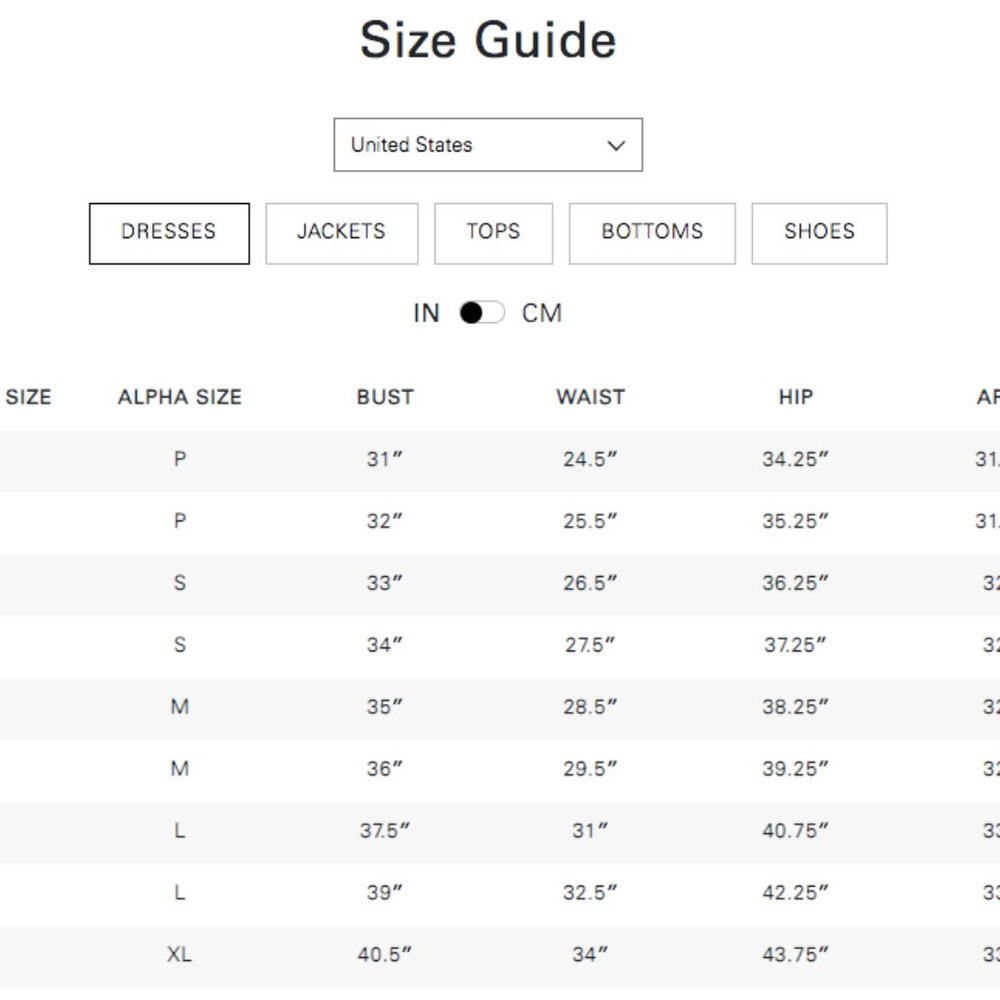Click the HIP column header
Image resolution: width=1000 pixels, height=1000 pixels.
[x=796, y=397]
